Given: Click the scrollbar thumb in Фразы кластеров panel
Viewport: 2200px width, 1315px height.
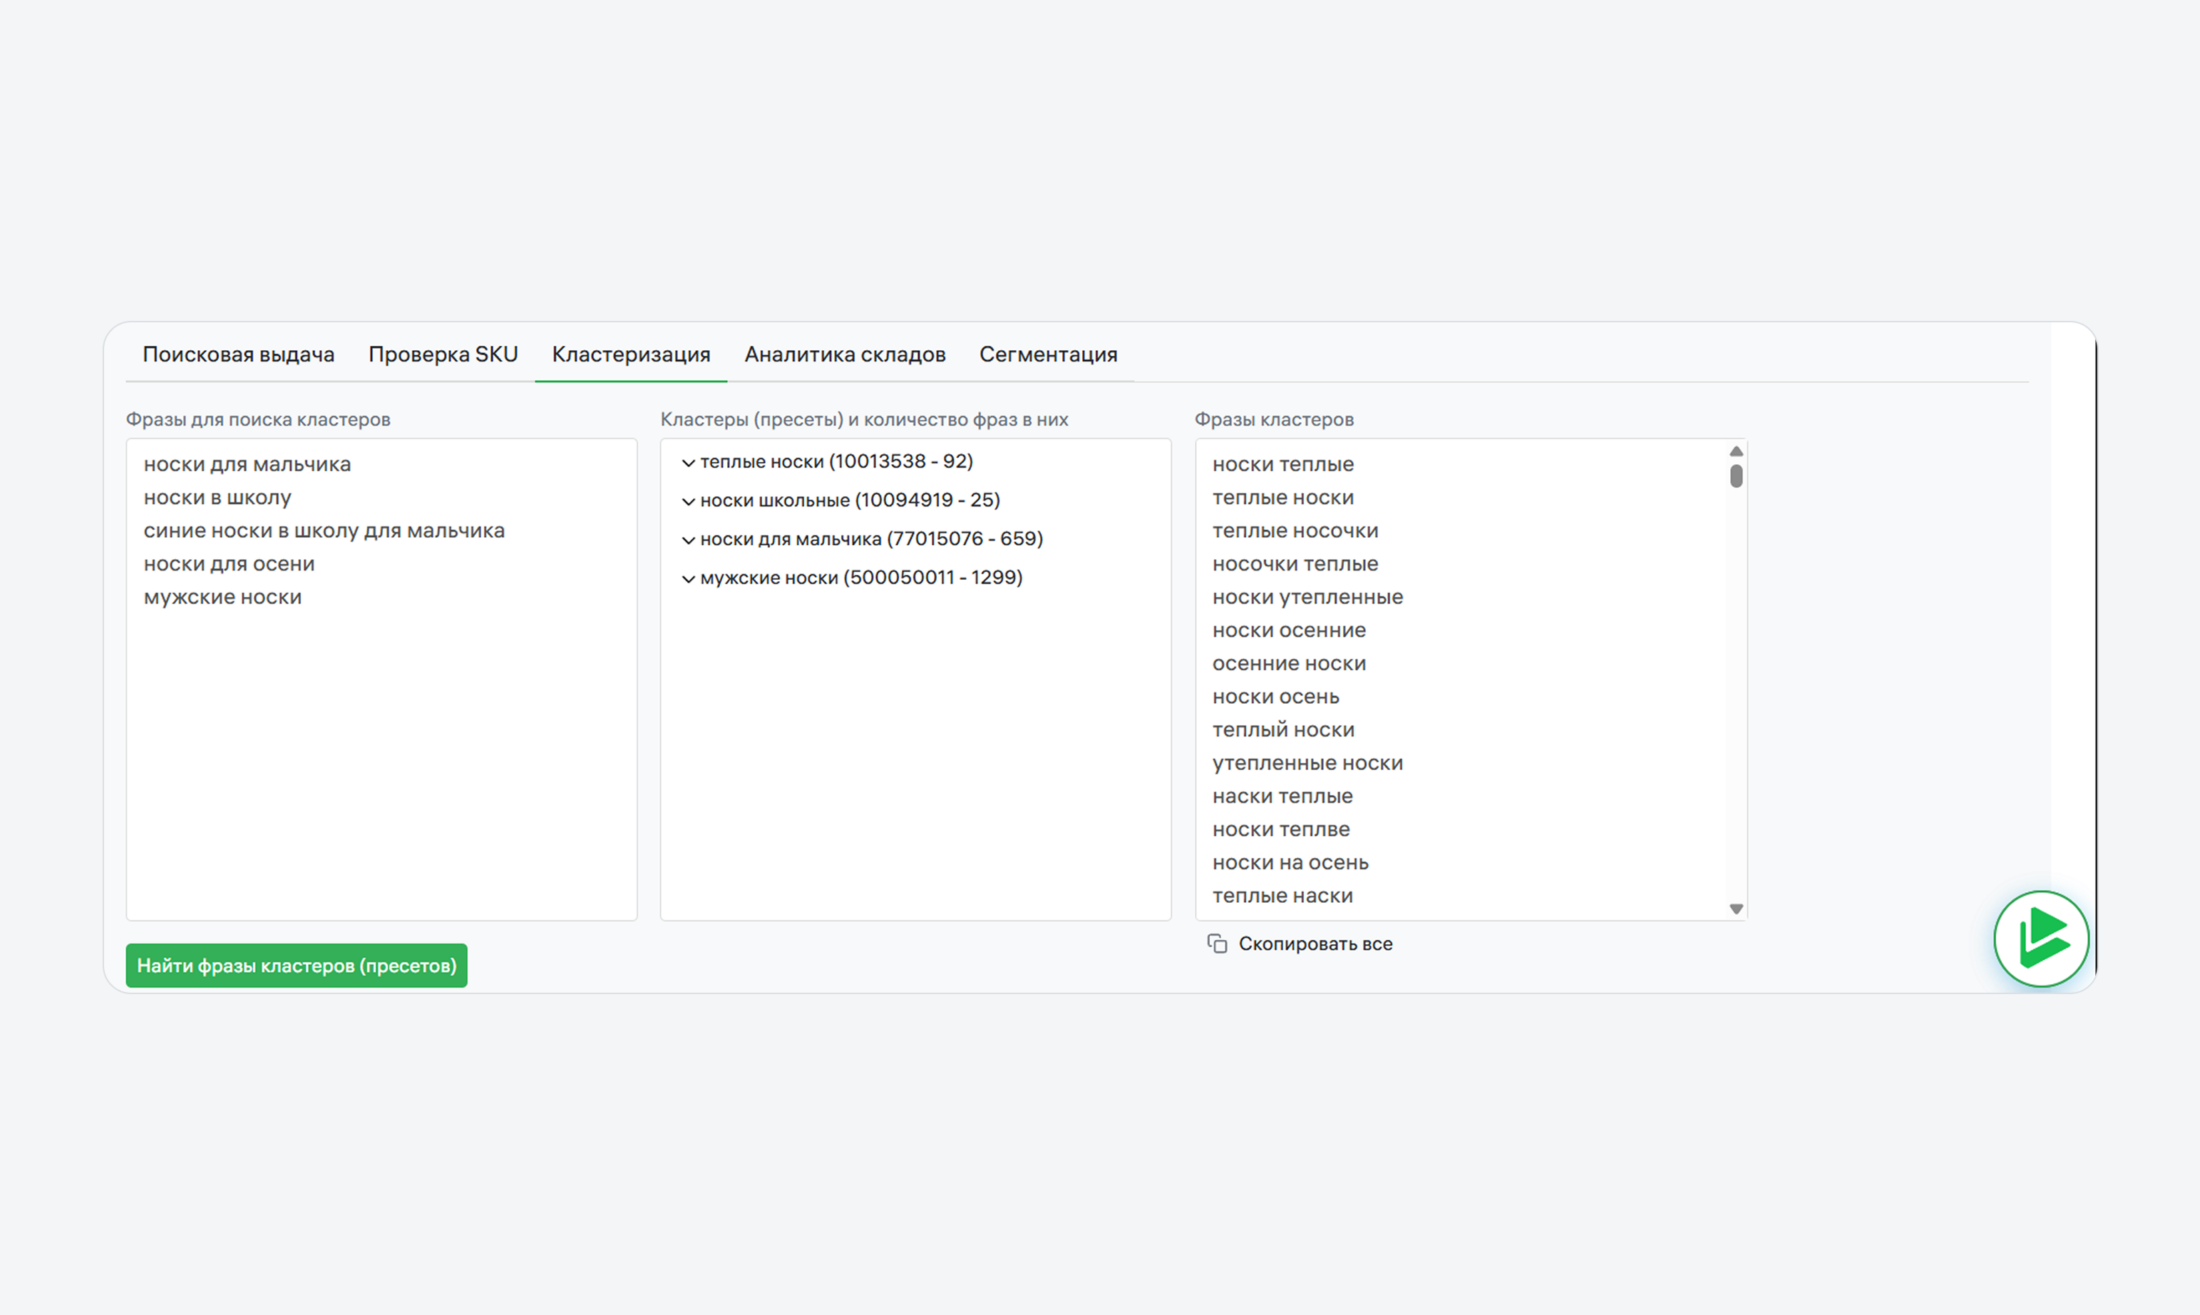Looking at the screenshot, I should pyautogui.click(x=1736, y=478).
